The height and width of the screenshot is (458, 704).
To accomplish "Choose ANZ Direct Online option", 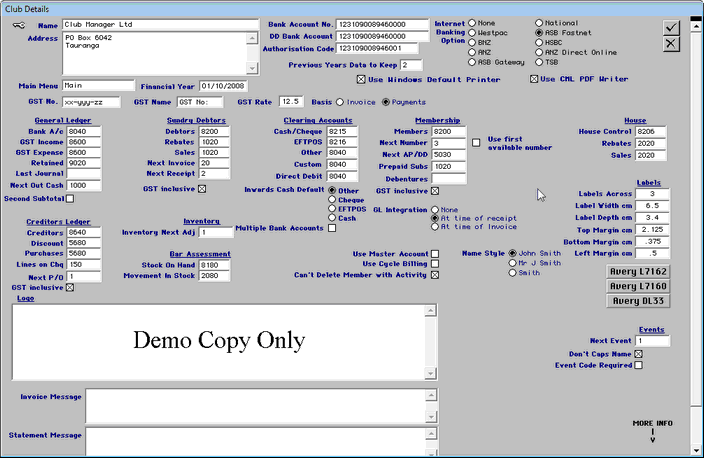I will tap(539, 52).
